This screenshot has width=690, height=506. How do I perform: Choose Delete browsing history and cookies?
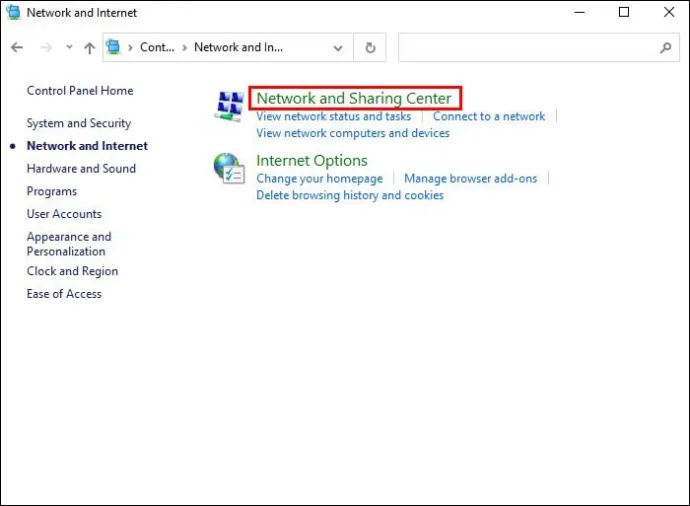(x=350, y=195)
